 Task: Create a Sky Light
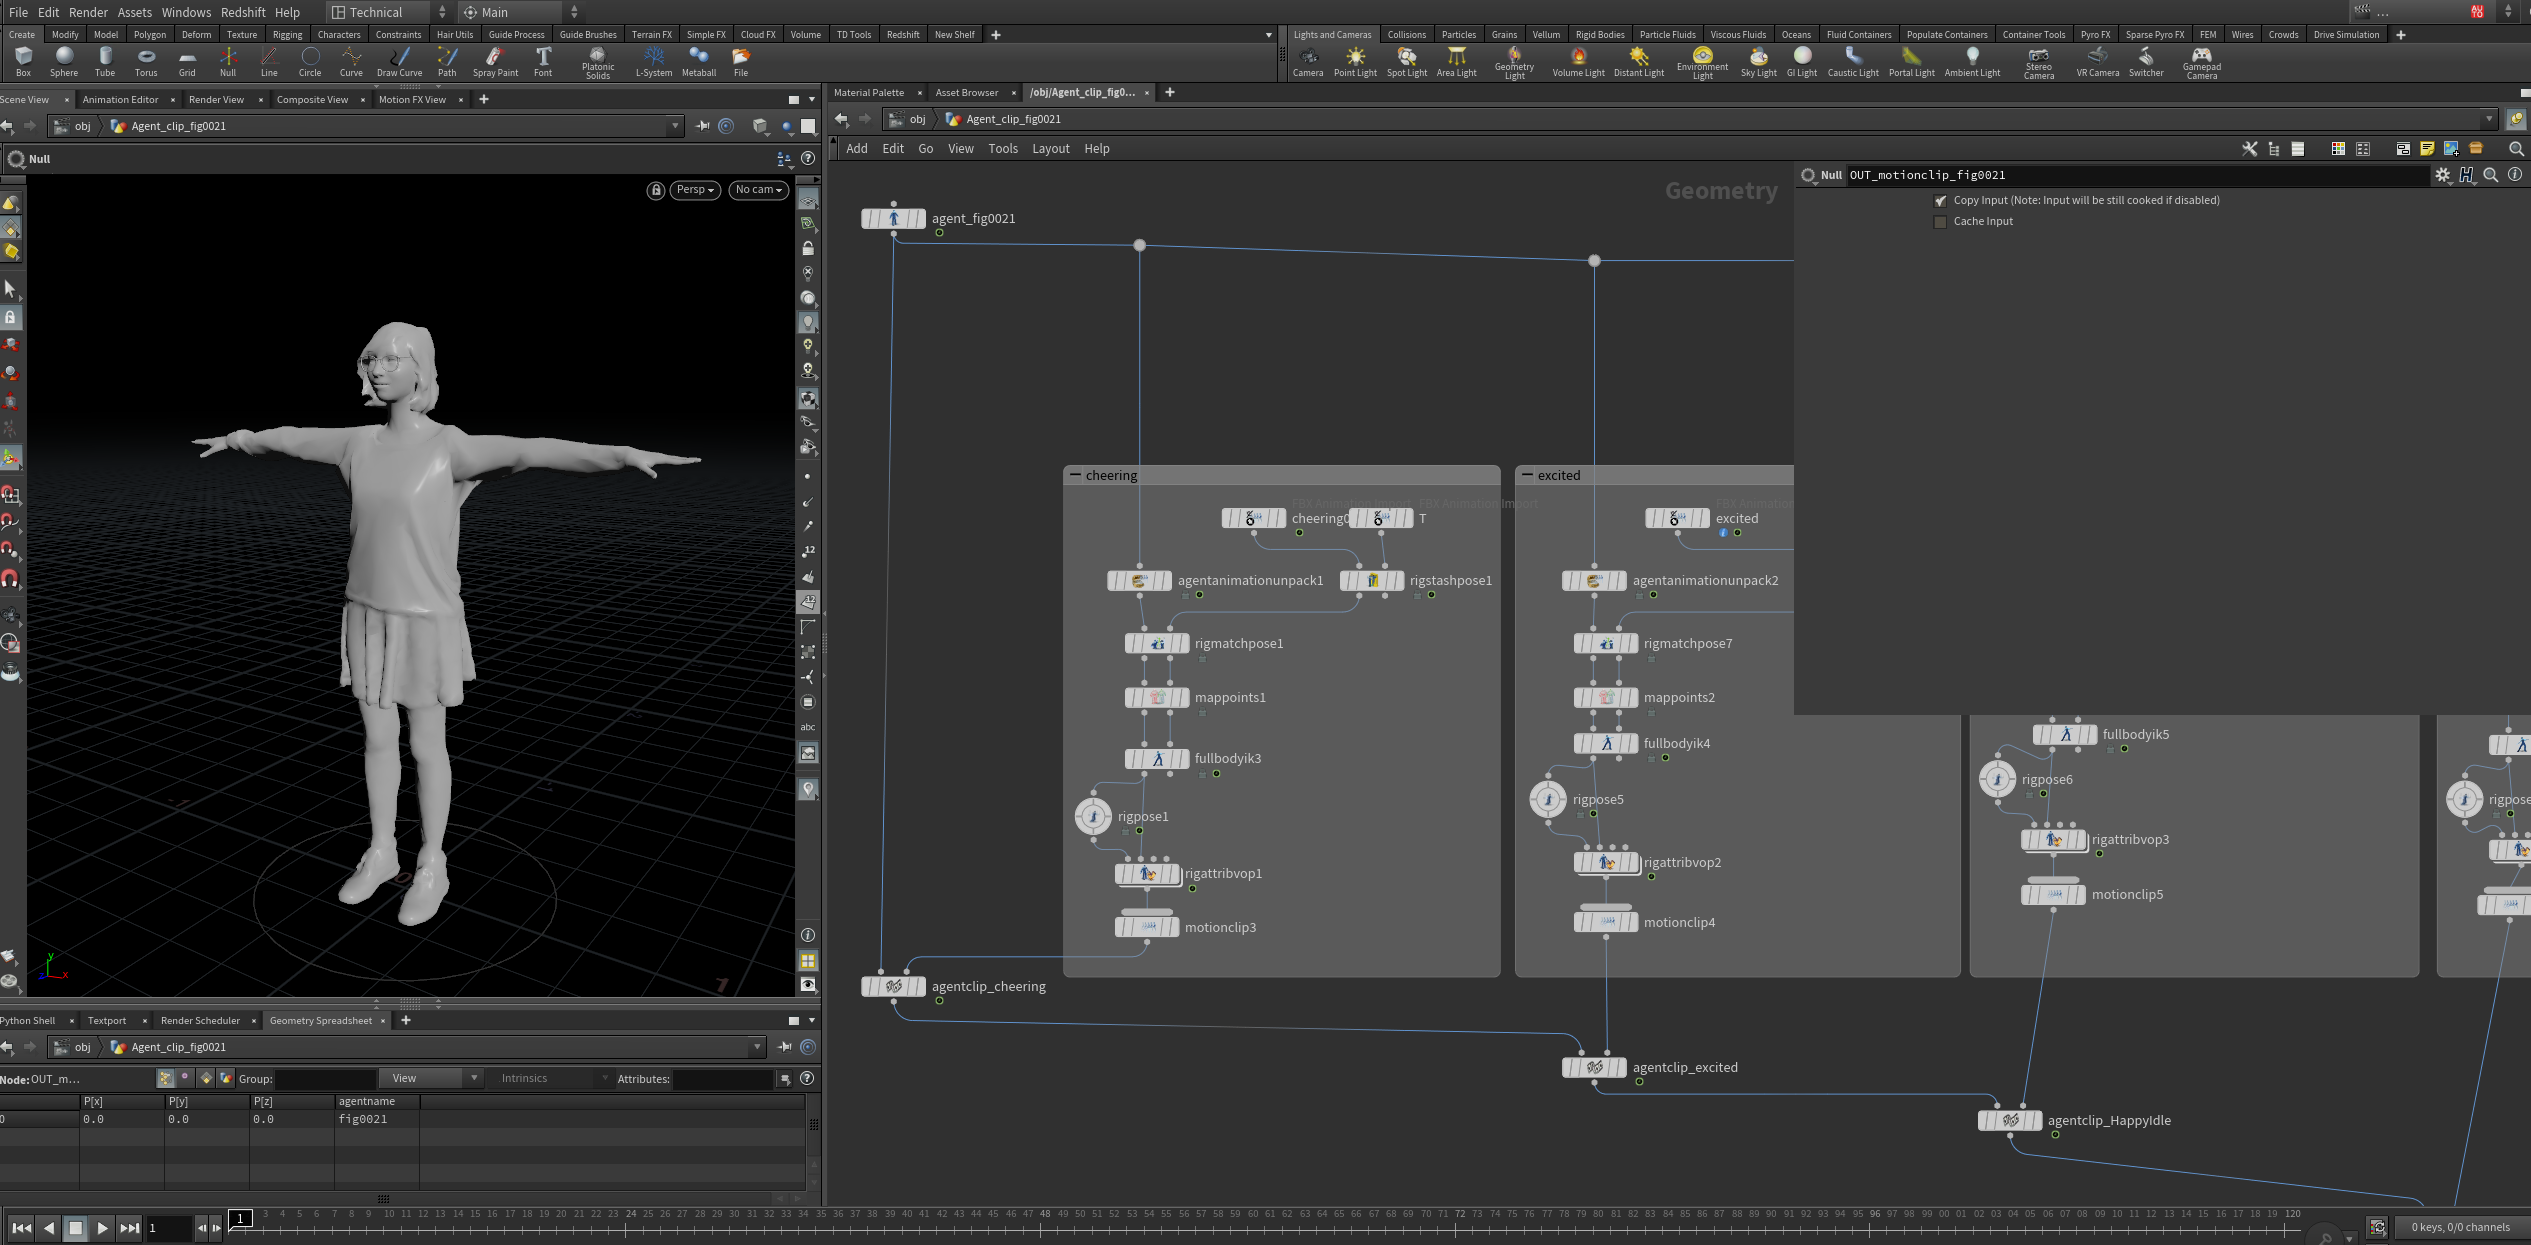[x=1758, y=62]
